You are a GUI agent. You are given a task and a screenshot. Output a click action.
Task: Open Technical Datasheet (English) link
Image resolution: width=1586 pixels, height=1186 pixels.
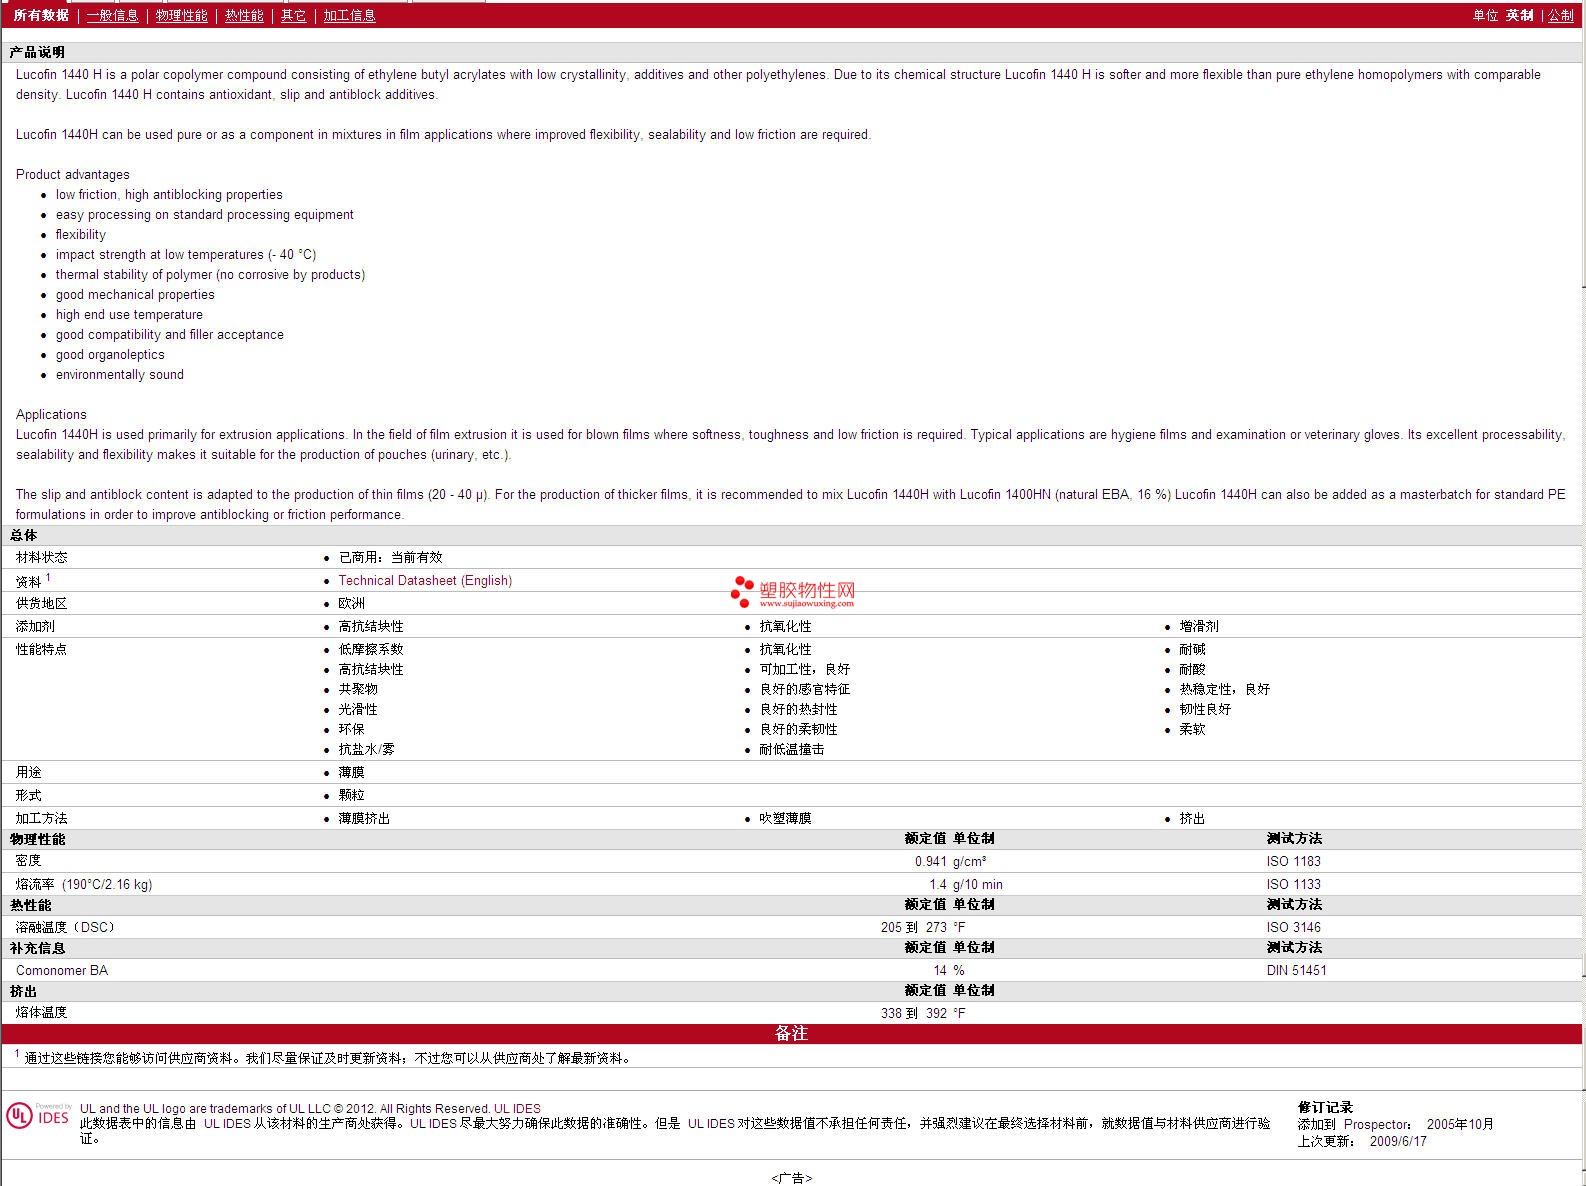click(x=425, y=580)
